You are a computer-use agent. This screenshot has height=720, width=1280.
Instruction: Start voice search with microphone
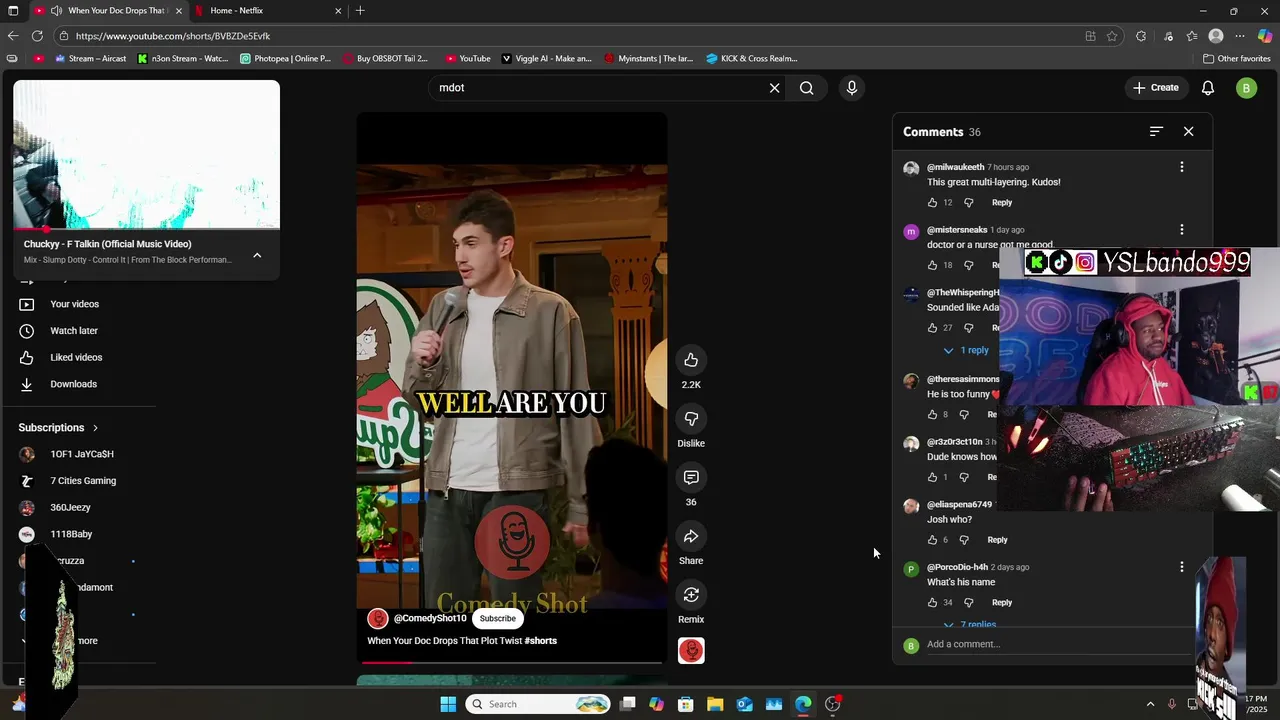pyautogui.click(x=852, y=88)
